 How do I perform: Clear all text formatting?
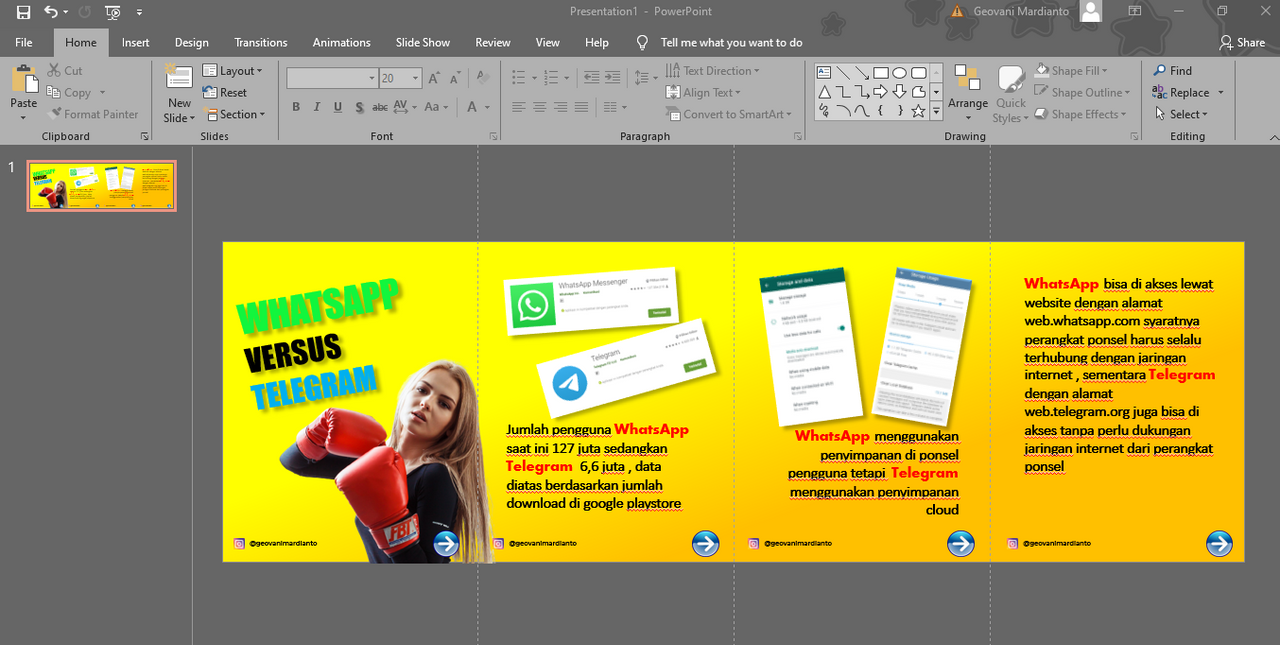pos(483,78)
